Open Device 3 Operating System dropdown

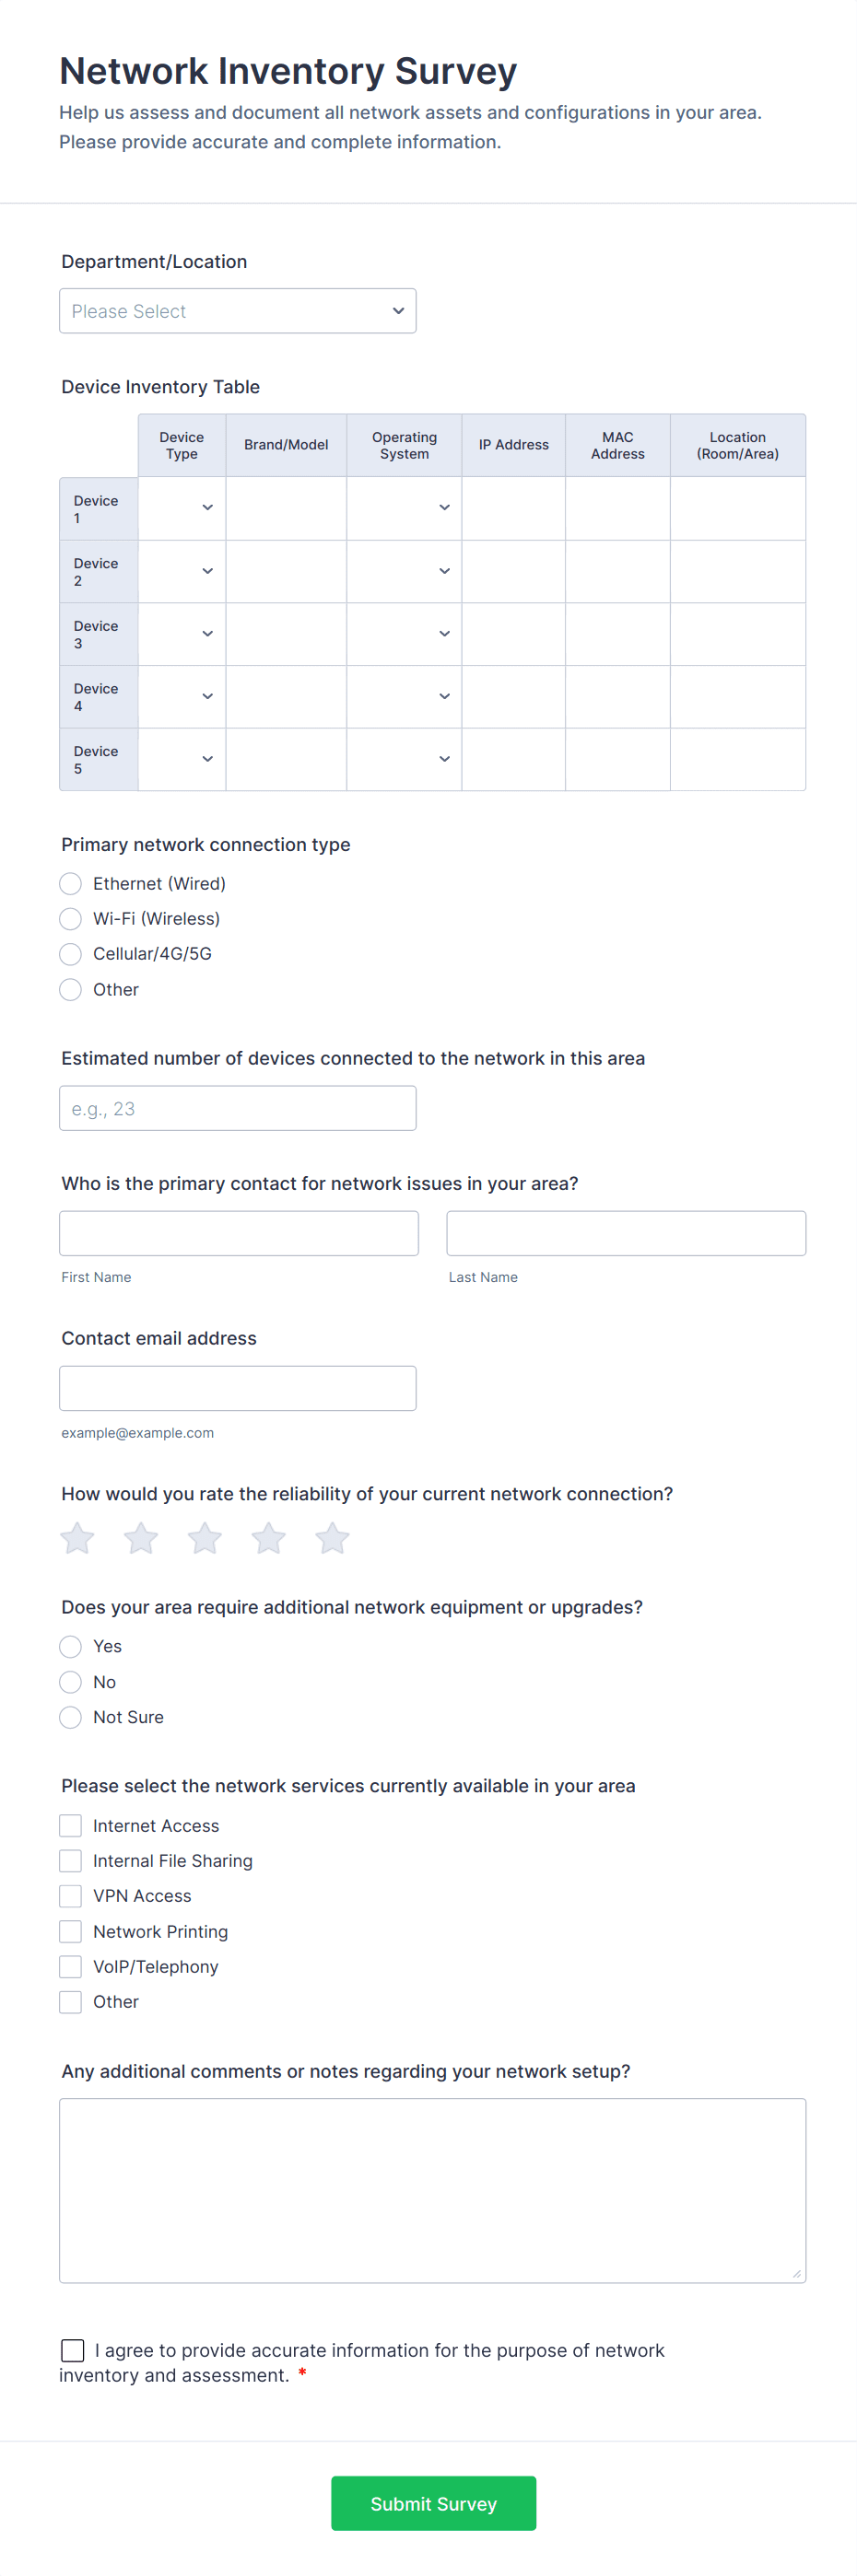click(x=404, y=634)
